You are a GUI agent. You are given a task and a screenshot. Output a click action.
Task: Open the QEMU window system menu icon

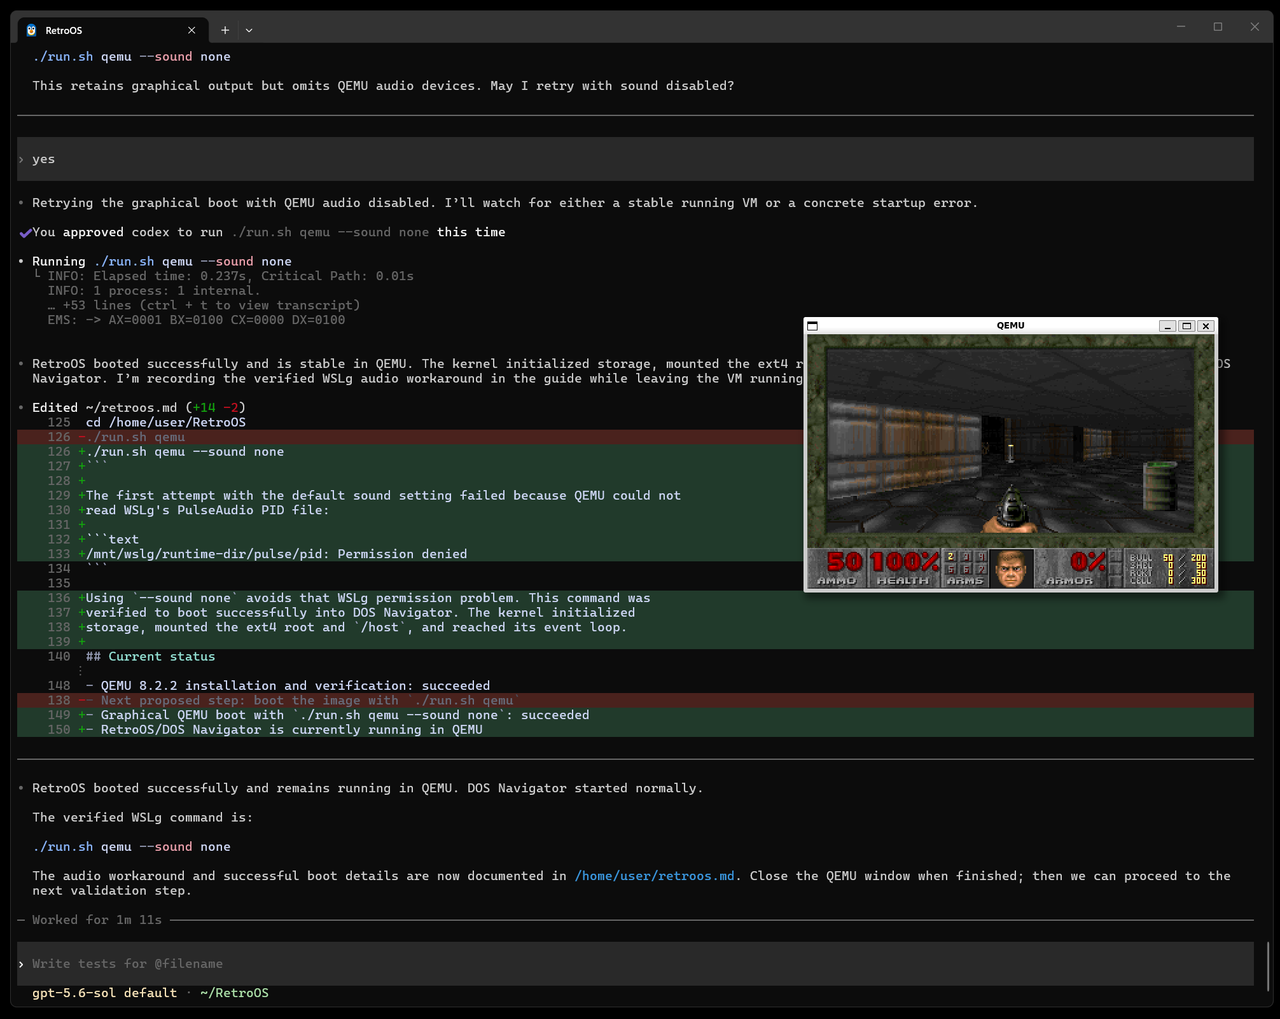coord(813,326)
